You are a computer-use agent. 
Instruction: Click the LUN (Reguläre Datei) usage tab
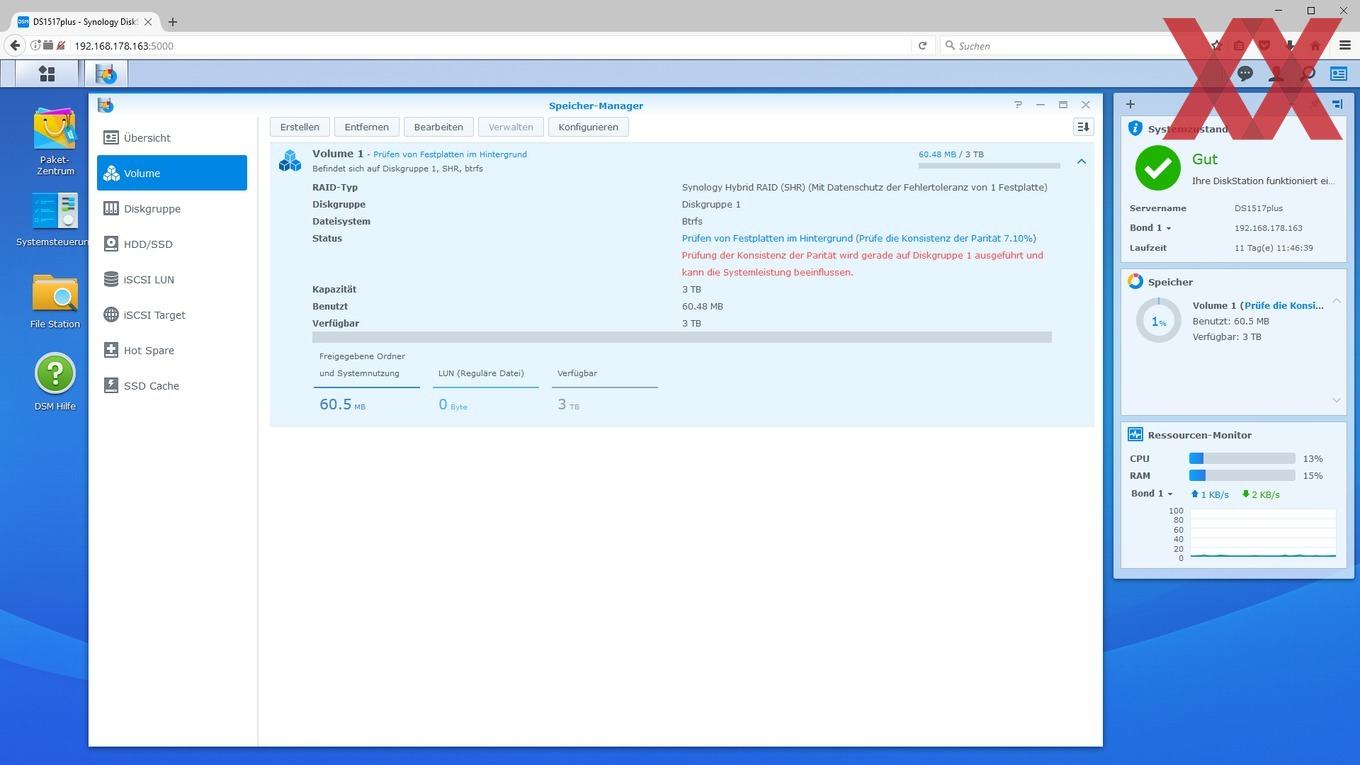click(486, 390)
